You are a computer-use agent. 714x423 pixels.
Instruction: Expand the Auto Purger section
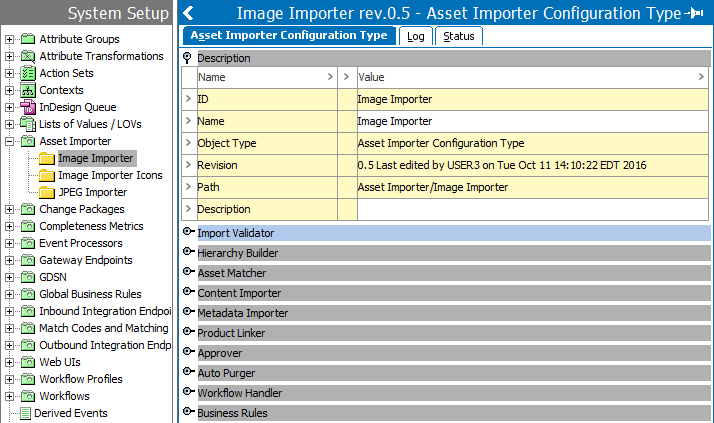click(188, 373)
